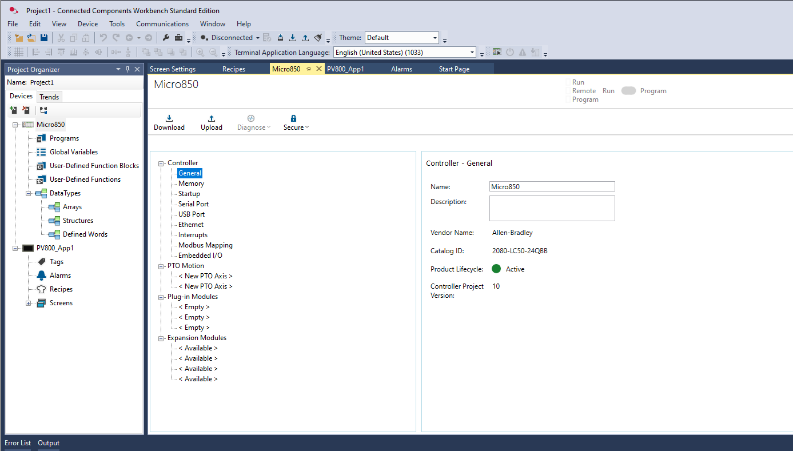Image resolution: width=793 pixels, height=451 pixels.
Task: Click the Undo arrow icon
Action: coord(103,37)
